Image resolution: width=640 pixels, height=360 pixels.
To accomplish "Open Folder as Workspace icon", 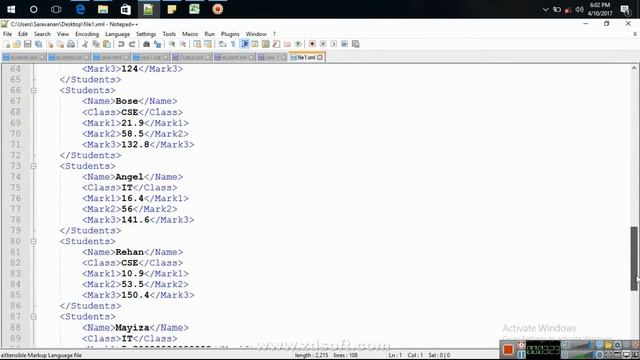I will pos(287,44).
